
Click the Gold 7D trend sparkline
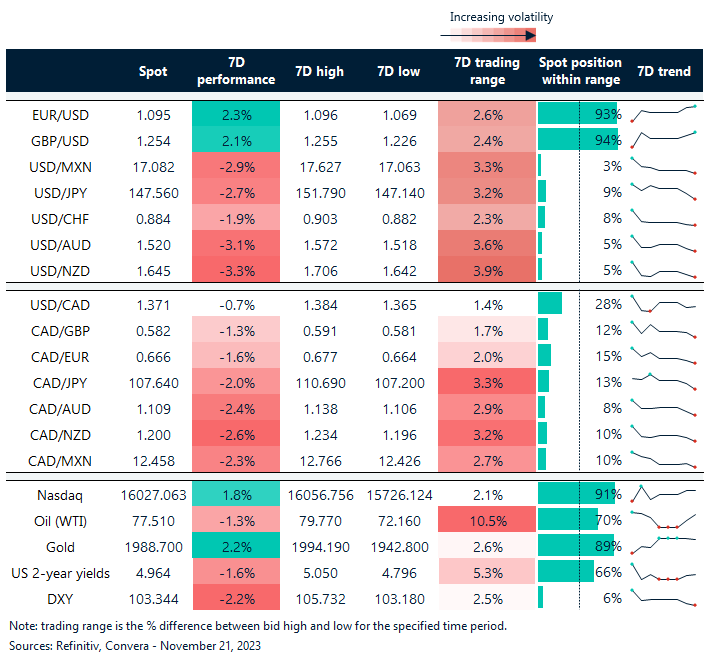[663, 545]
